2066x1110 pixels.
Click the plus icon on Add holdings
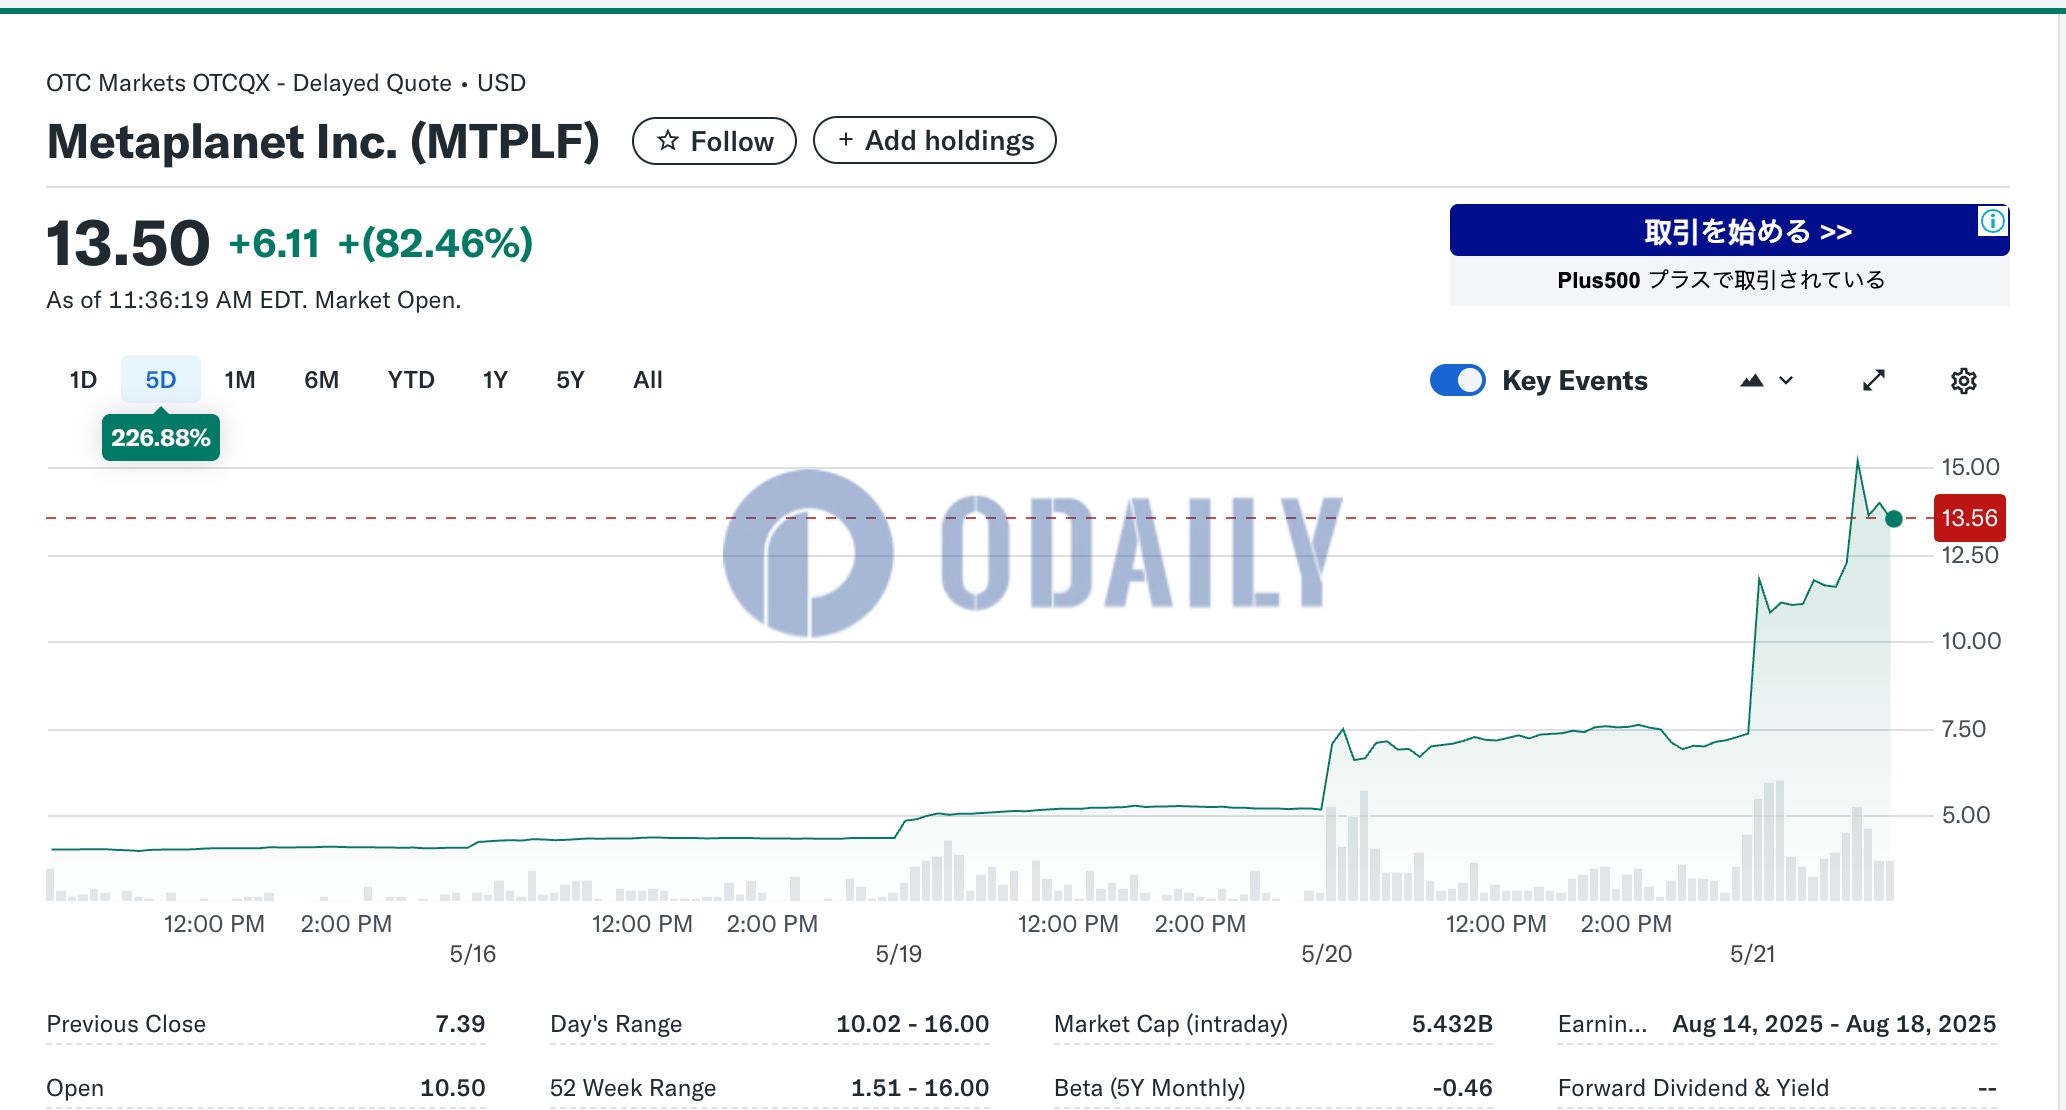coord(846,140)
